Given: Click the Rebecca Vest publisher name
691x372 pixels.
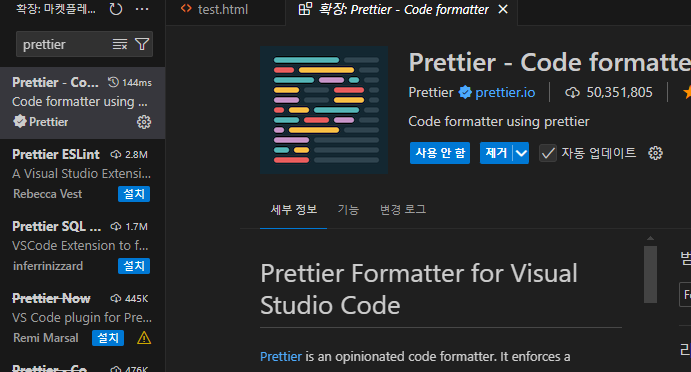Looking at the screenshot, I should tap(48, 194).
